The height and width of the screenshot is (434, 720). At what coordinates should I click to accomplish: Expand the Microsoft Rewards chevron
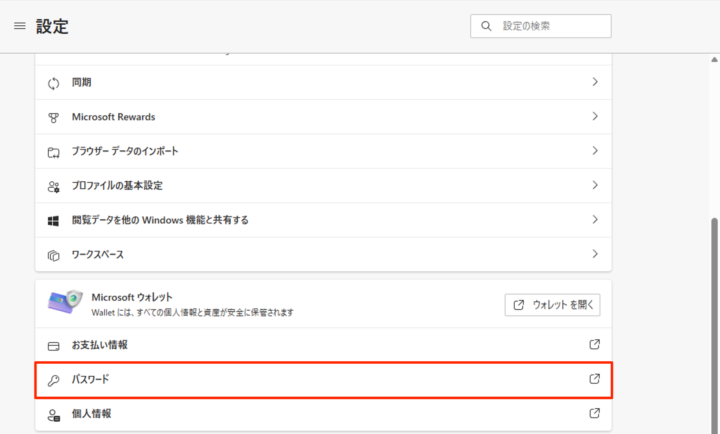[595, 116]
